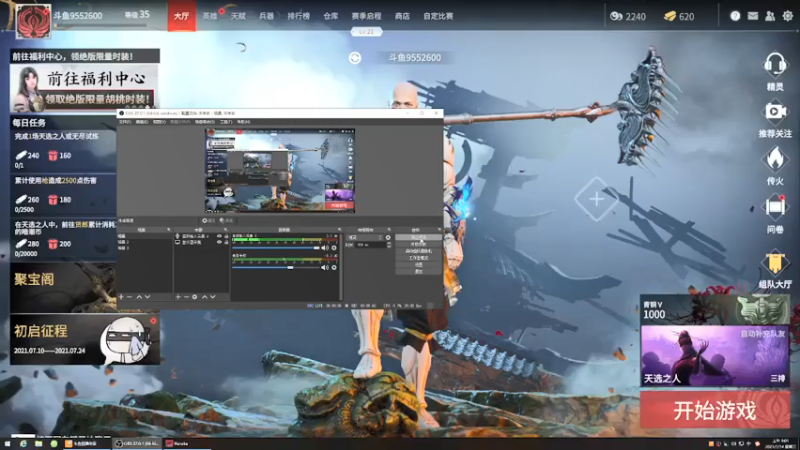Click refresh icon beside 斗鱼9552600 nameplate
The height and width of the screenshot is (450, 800).
point(355,58)
